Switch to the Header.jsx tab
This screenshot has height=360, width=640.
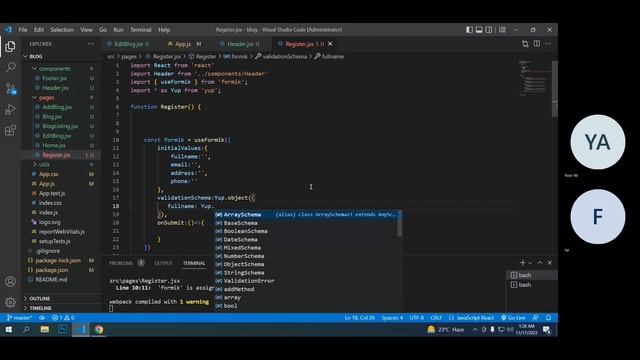[240, 44]
